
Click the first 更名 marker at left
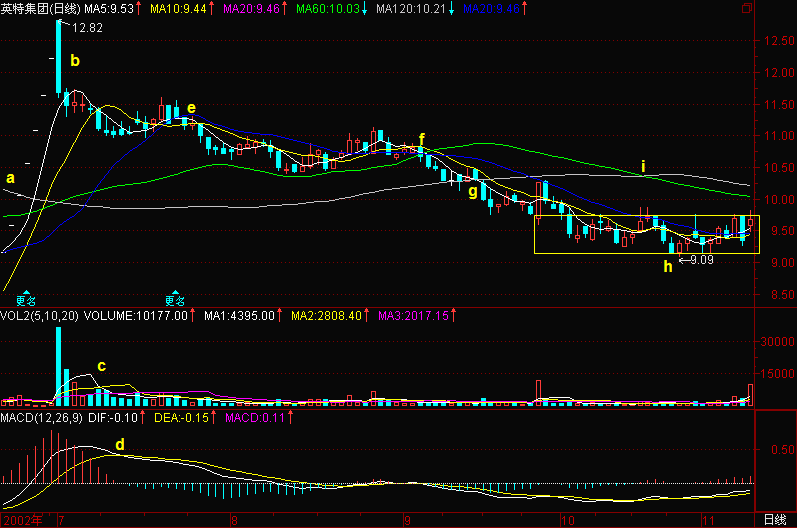(26, 299)
